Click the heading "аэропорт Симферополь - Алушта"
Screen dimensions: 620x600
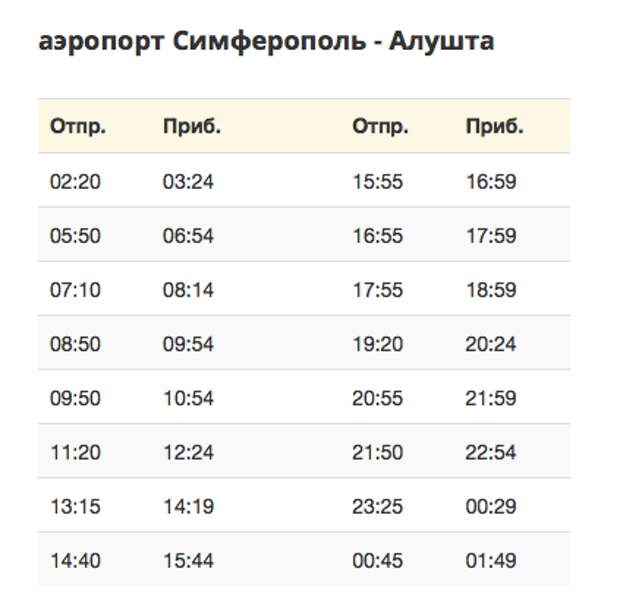pos(265,43)
